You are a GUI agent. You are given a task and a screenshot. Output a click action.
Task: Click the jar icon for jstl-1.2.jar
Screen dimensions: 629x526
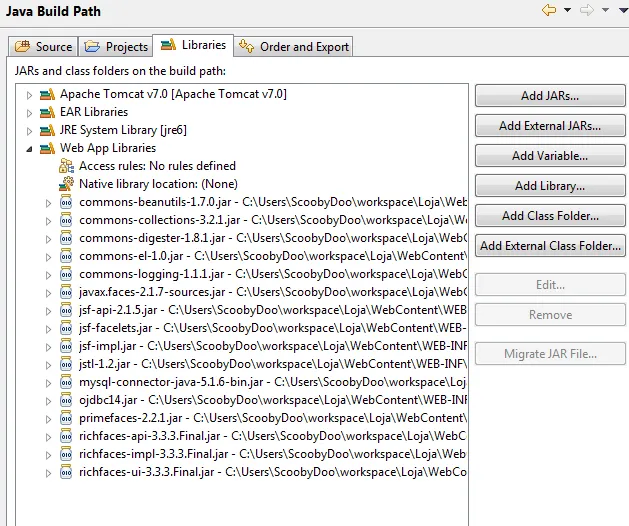[66, 364]
